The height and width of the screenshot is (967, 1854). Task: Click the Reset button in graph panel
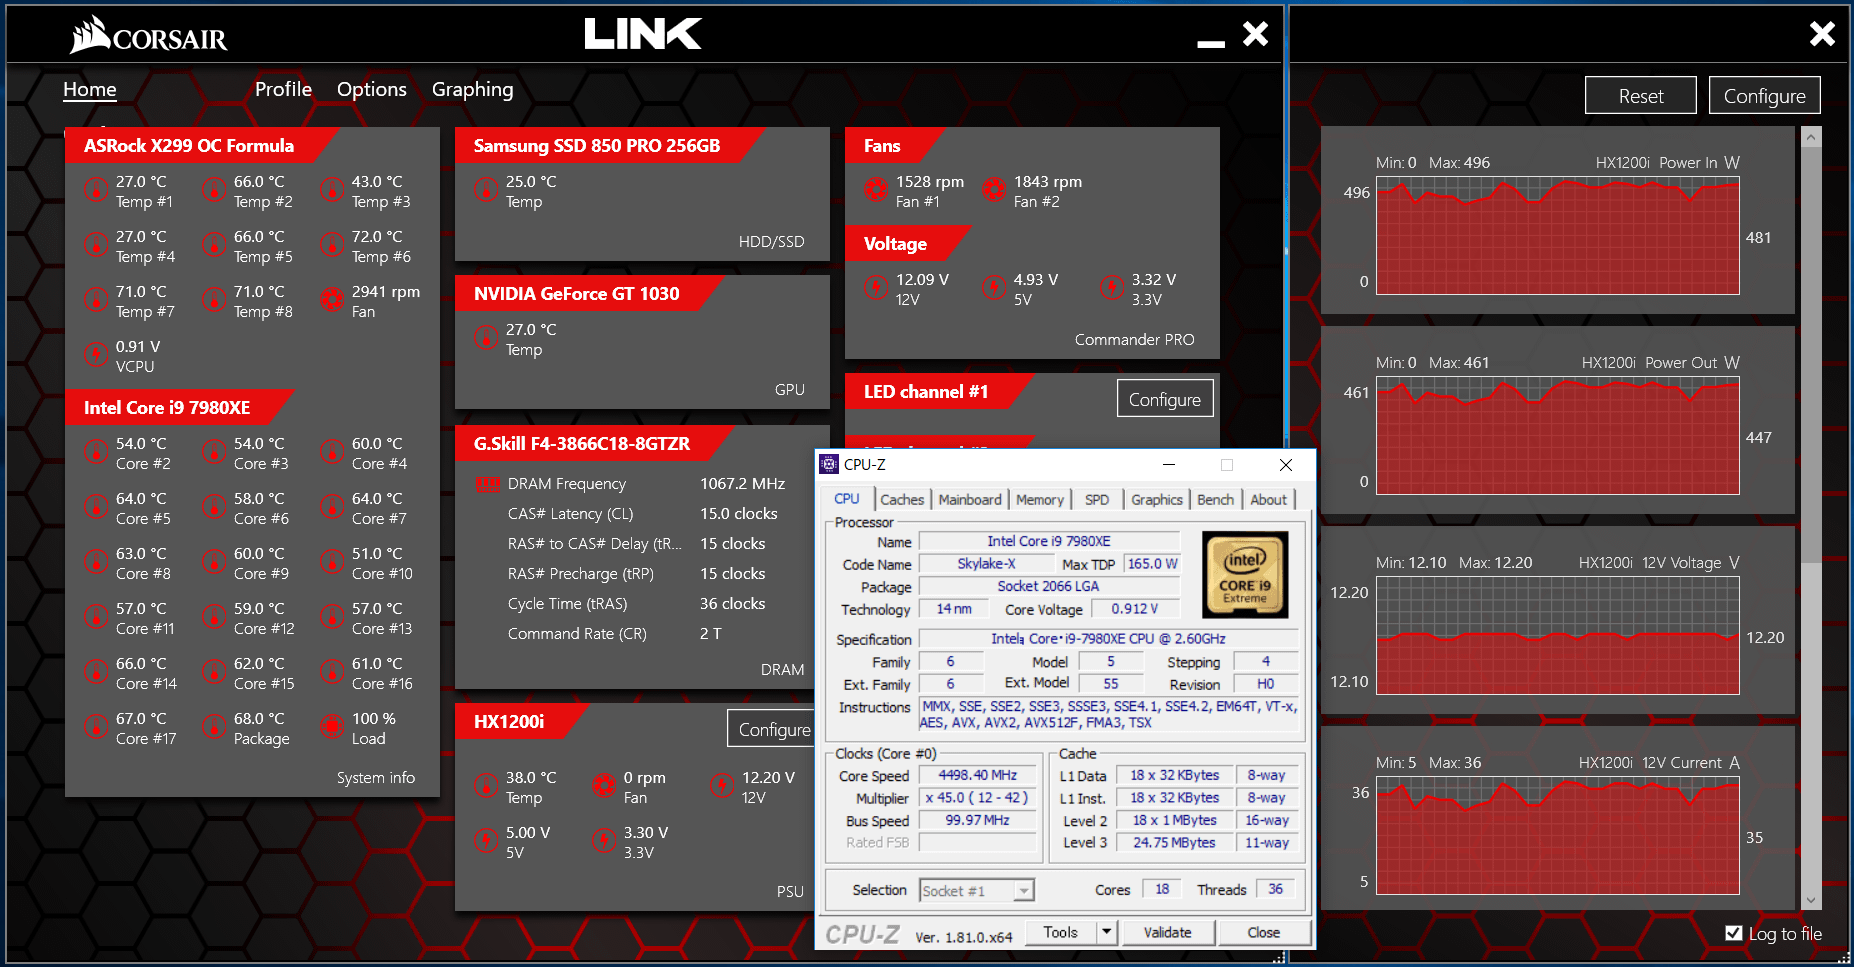pyautogui.click(x=1641, y=96)
